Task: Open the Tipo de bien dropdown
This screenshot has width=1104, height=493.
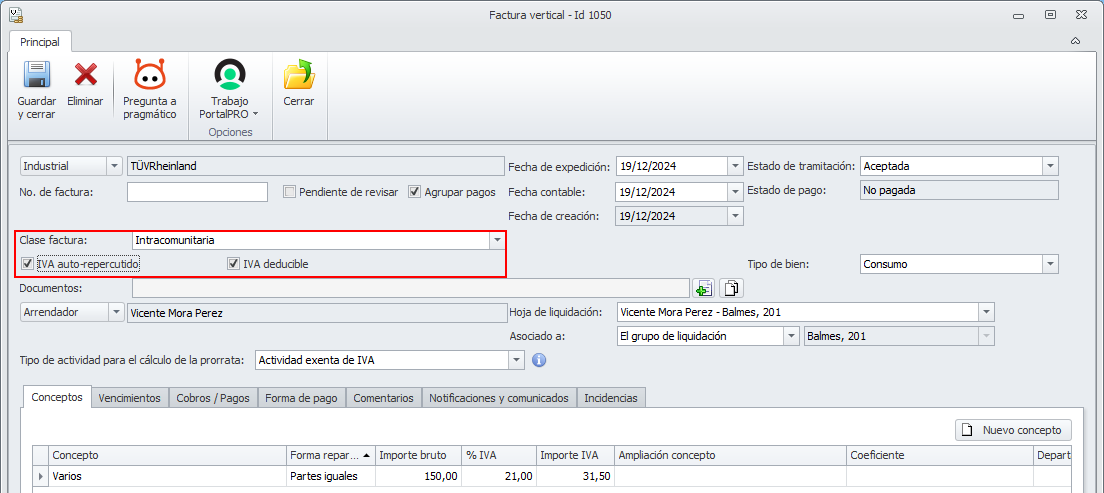Action: [x=1050, y=264]
